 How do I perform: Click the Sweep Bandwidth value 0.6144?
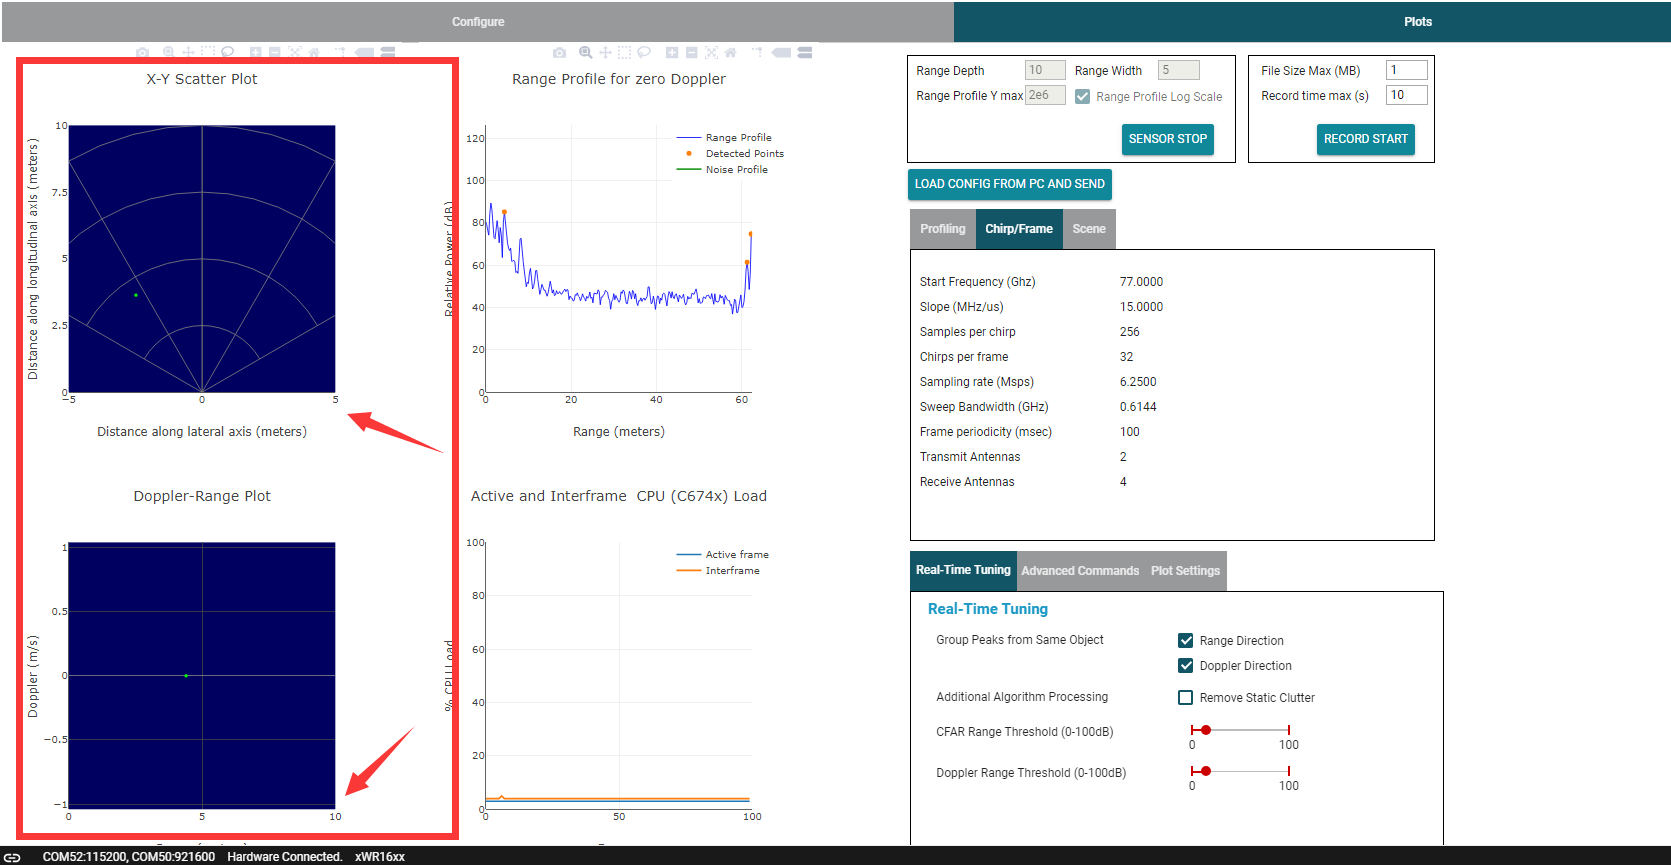[1138, 407]
